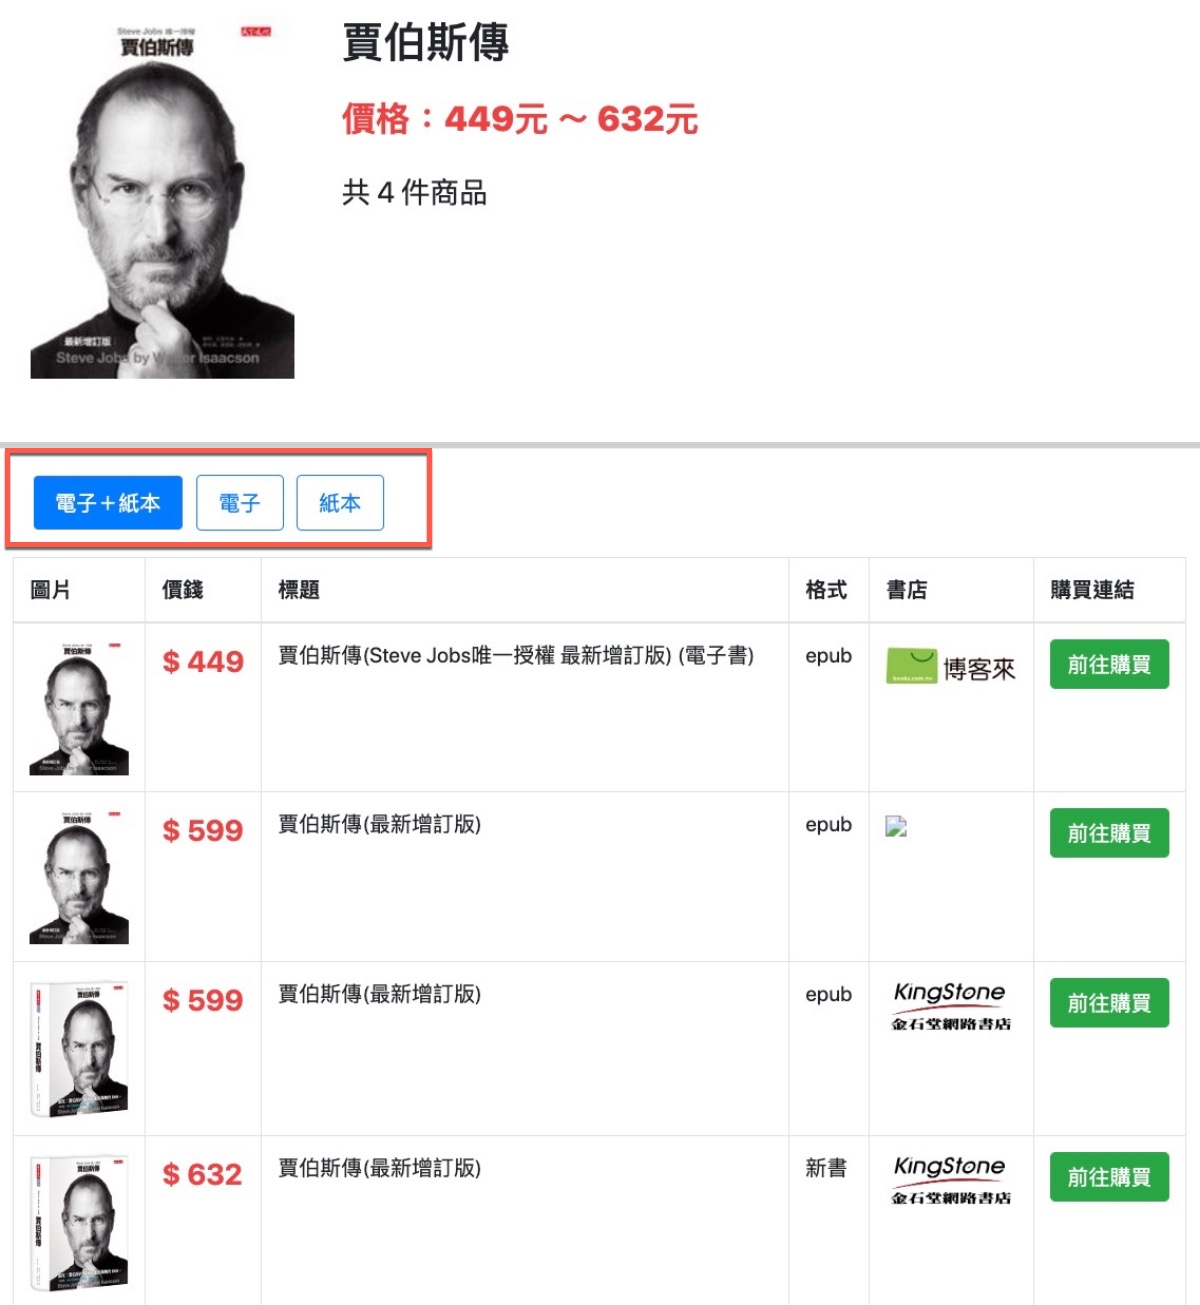Click the 格式 column header
Image resolution: width=1200 pixels, height=1305 pixels.
coord(827,590)
